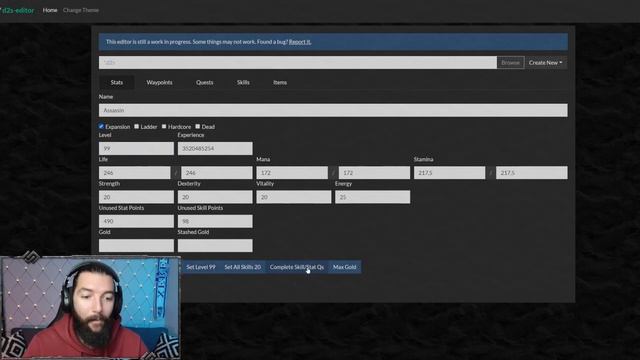Click the maximum Stamina value field
Image resolution: width=640 pixels, height=360 pixels.
click(532, 173)
